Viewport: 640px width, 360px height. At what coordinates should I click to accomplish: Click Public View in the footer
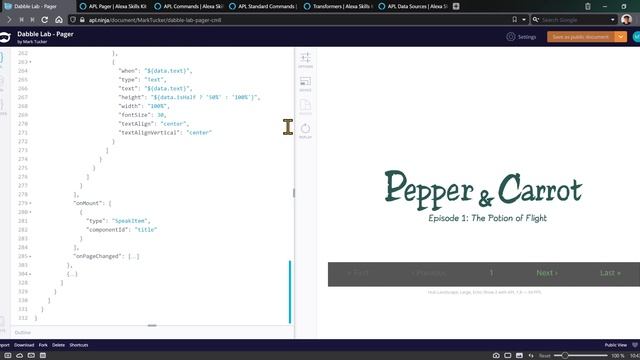point(616,345)
